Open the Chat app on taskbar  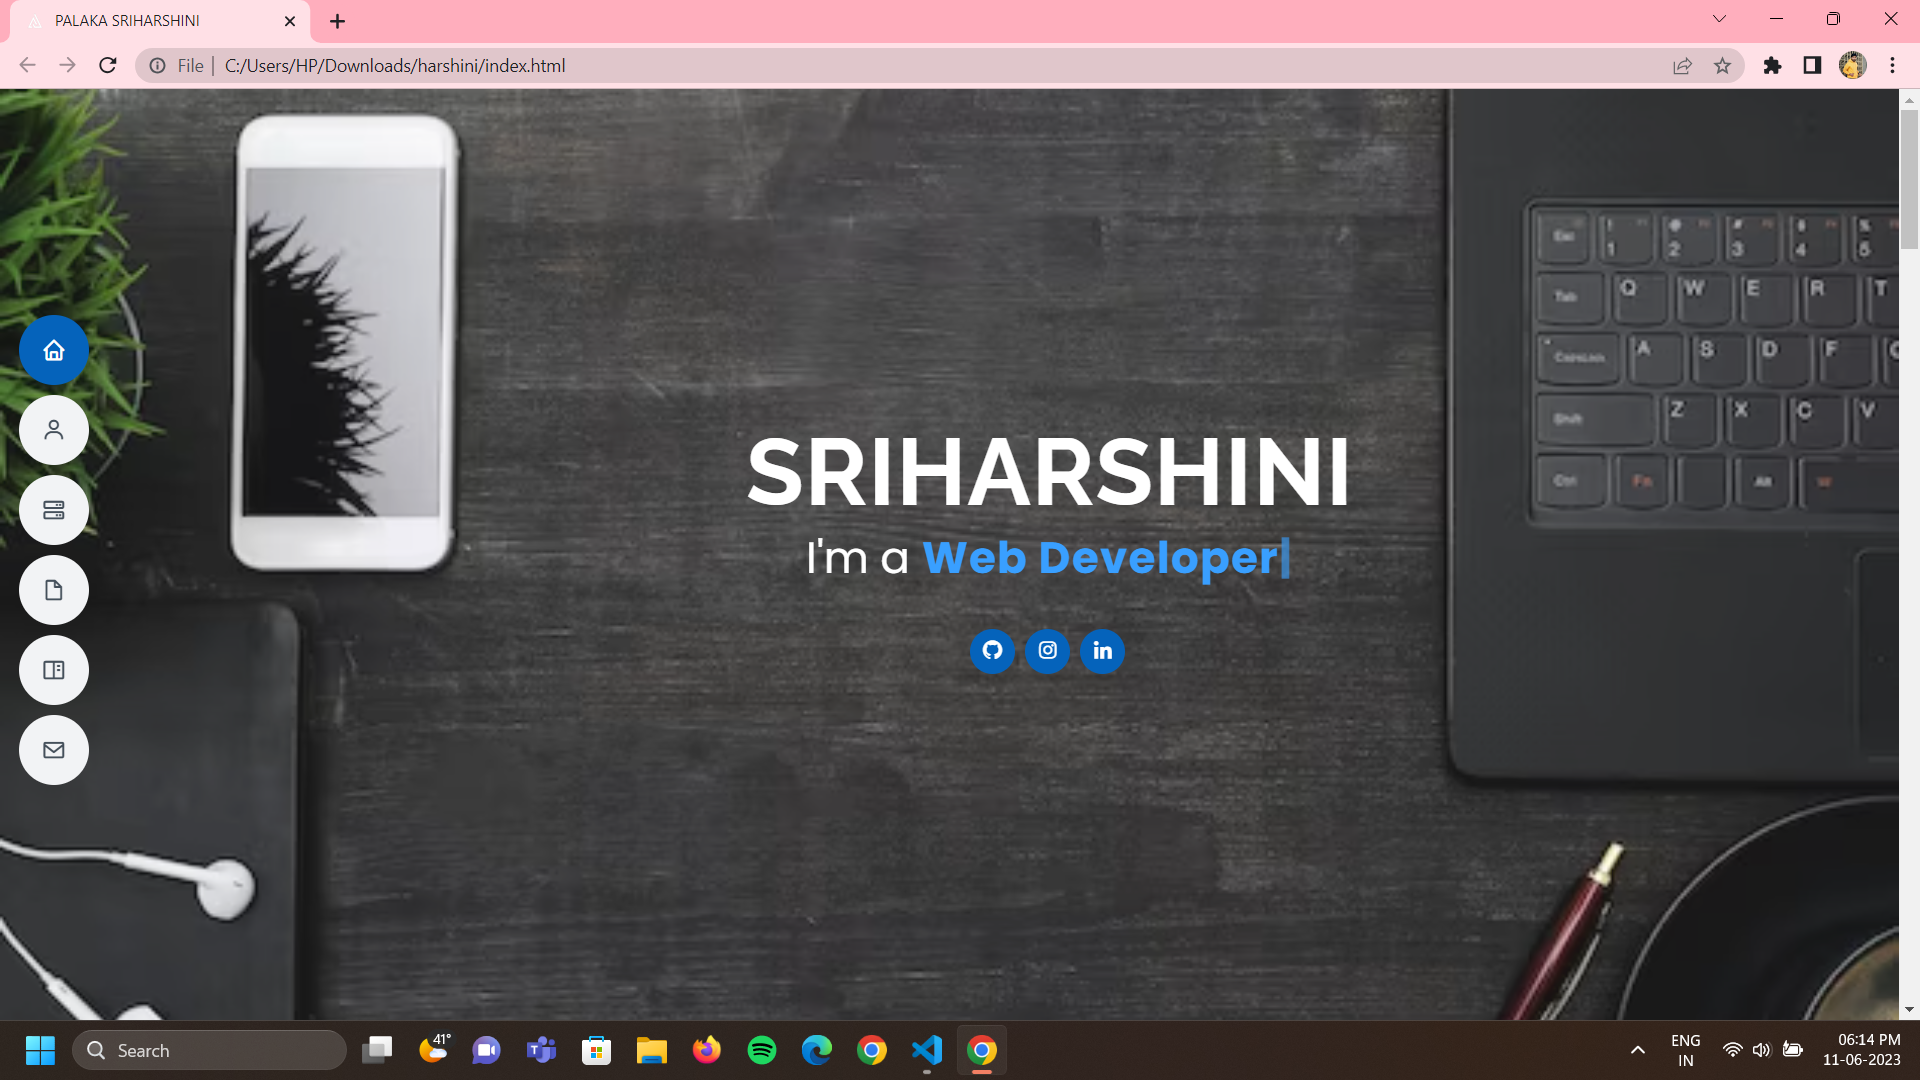tap(487, 1050)
